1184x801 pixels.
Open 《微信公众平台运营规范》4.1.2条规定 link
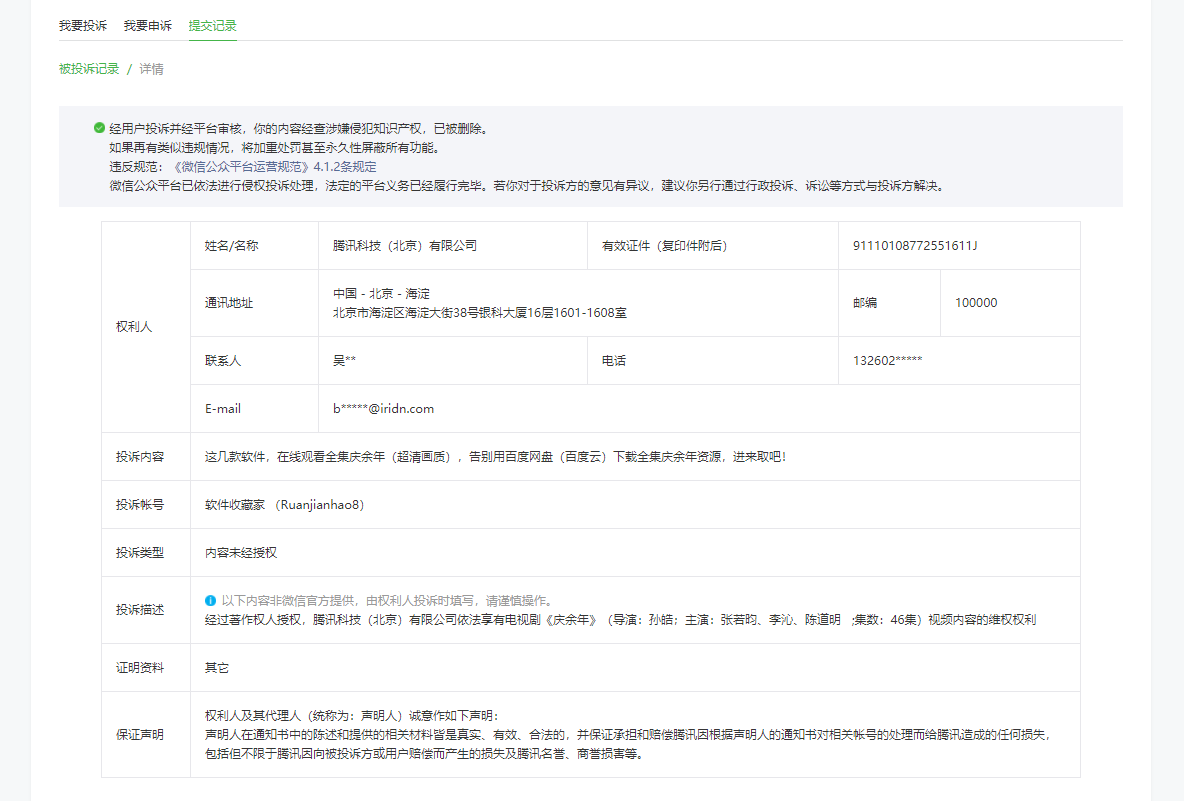pos(273,167)
